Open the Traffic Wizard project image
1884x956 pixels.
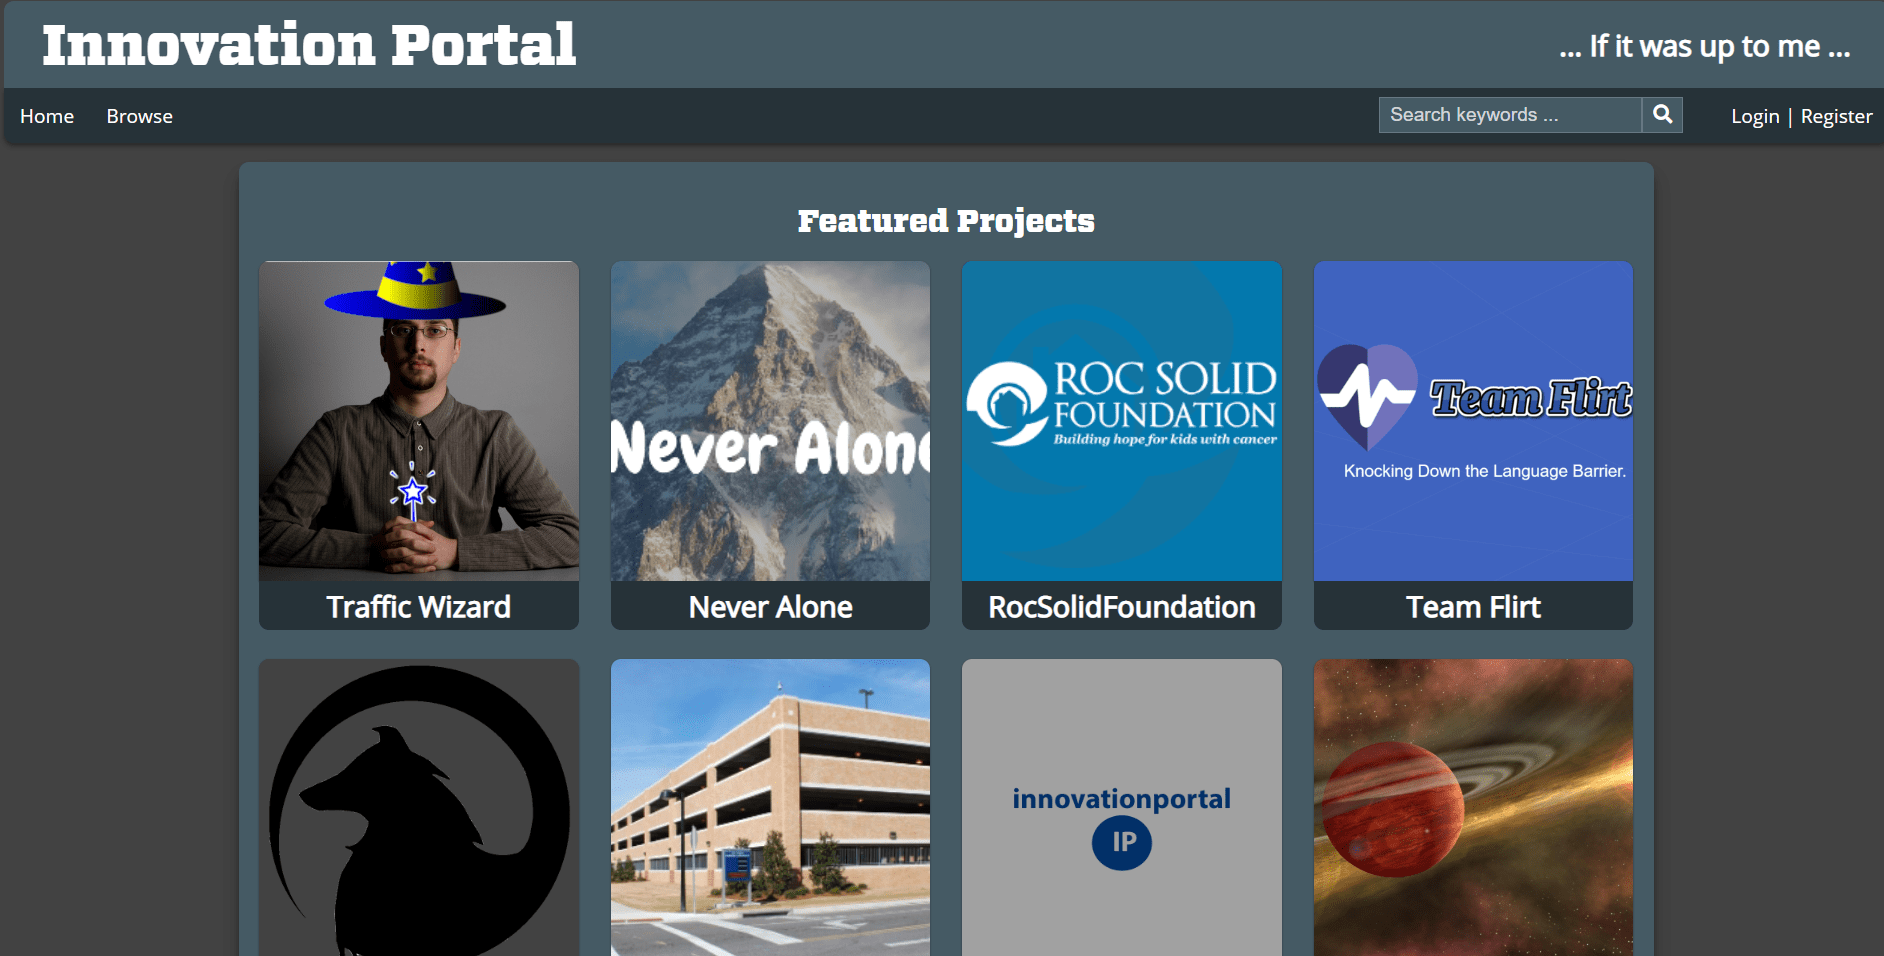pyautogui.click(x=419, y=421)
